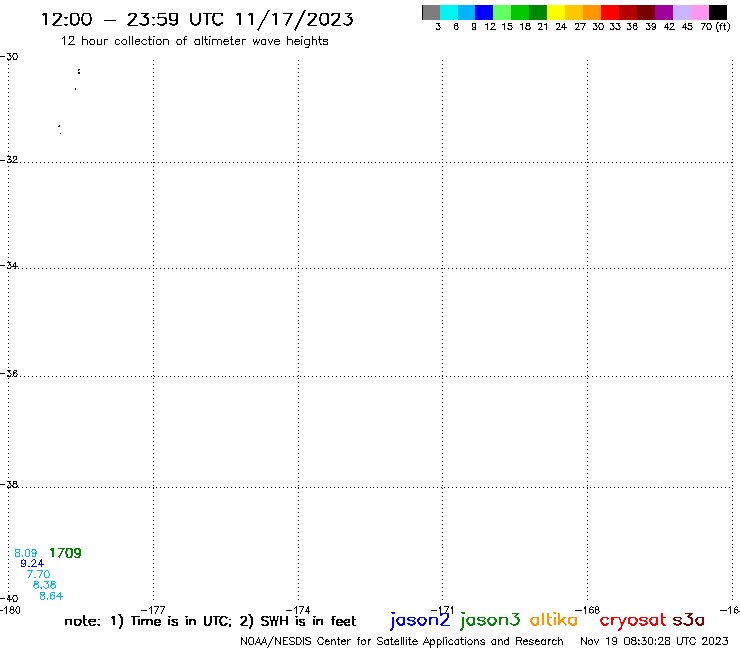Screen dimensions: 740x650
Task: Click the -36 latitude axis label
Action: click(9, 373)
